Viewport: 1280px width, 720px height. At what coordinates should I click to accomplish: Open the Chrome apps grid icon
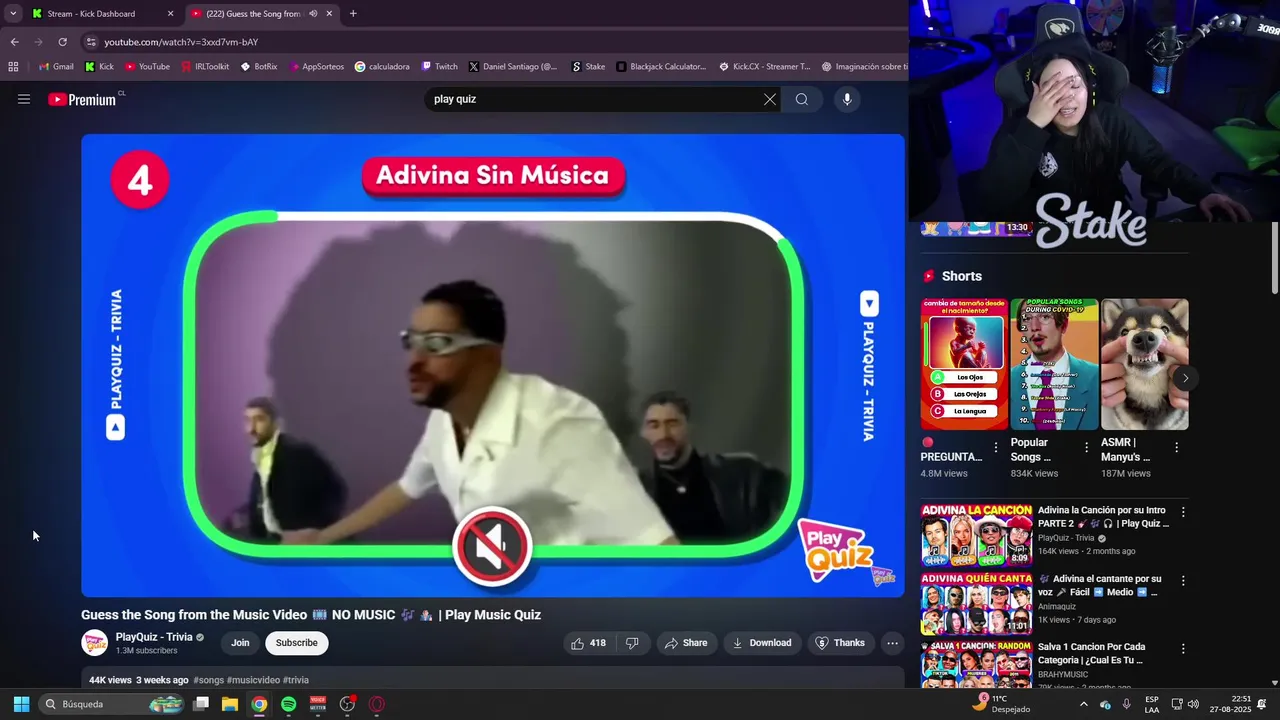[13, 67]
